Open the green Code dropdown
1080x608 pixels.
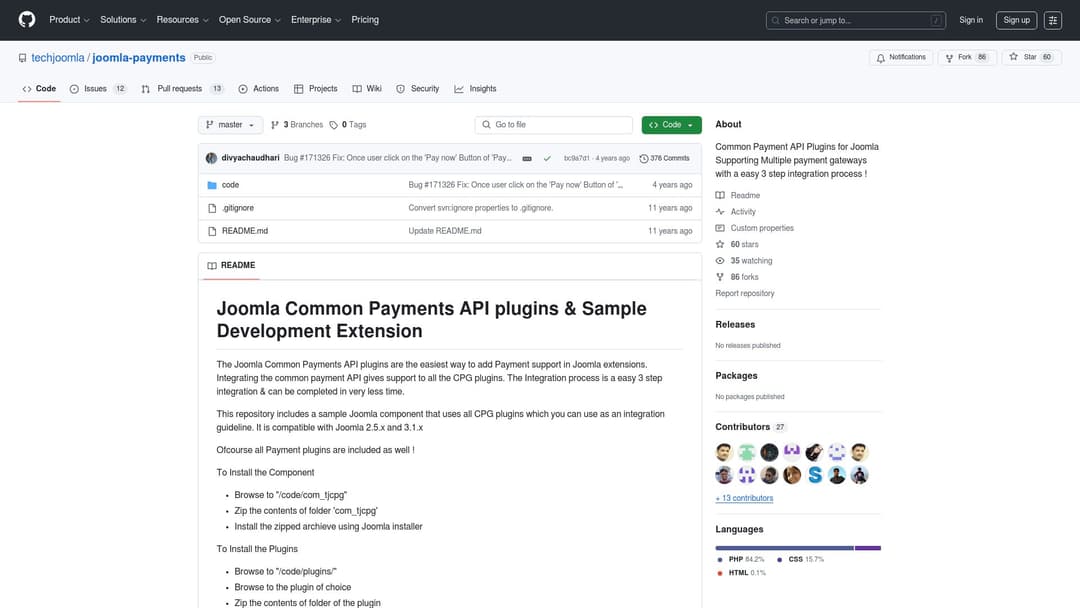pyautogui.click(x=672, y=125)
